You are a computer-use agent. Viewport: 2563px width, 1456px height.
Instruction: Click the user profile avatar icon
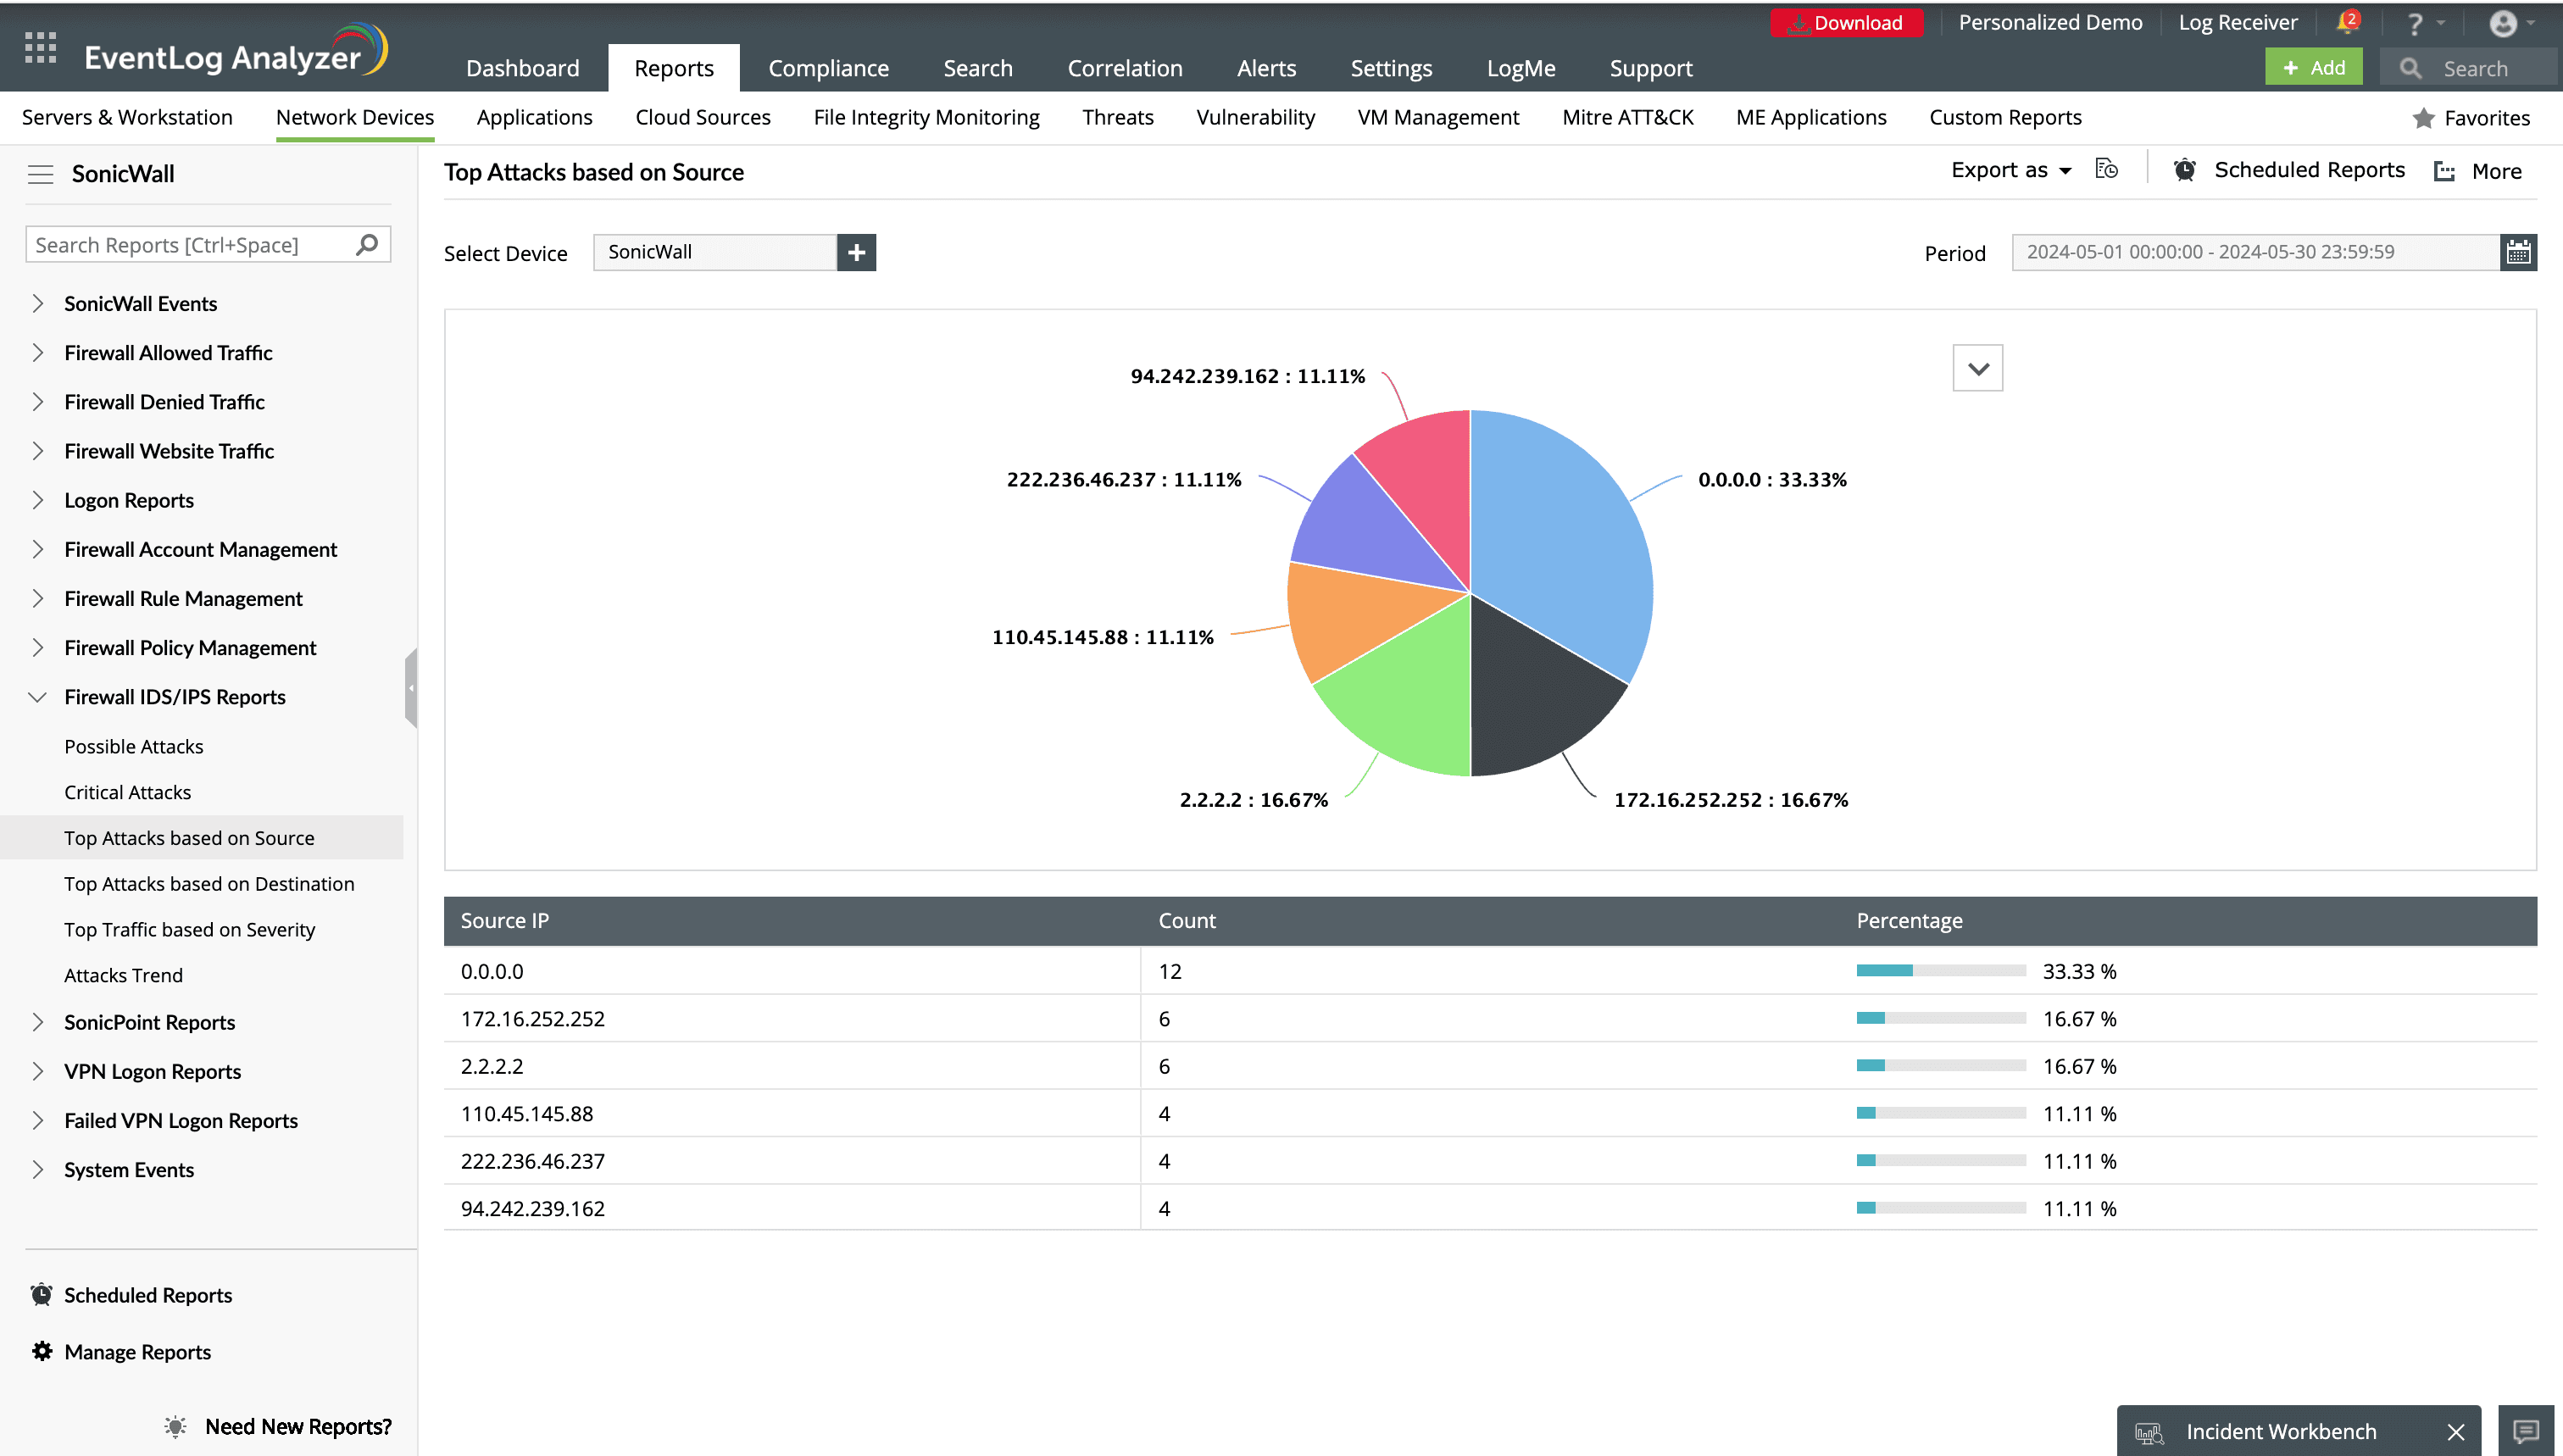pos(2502,22)
